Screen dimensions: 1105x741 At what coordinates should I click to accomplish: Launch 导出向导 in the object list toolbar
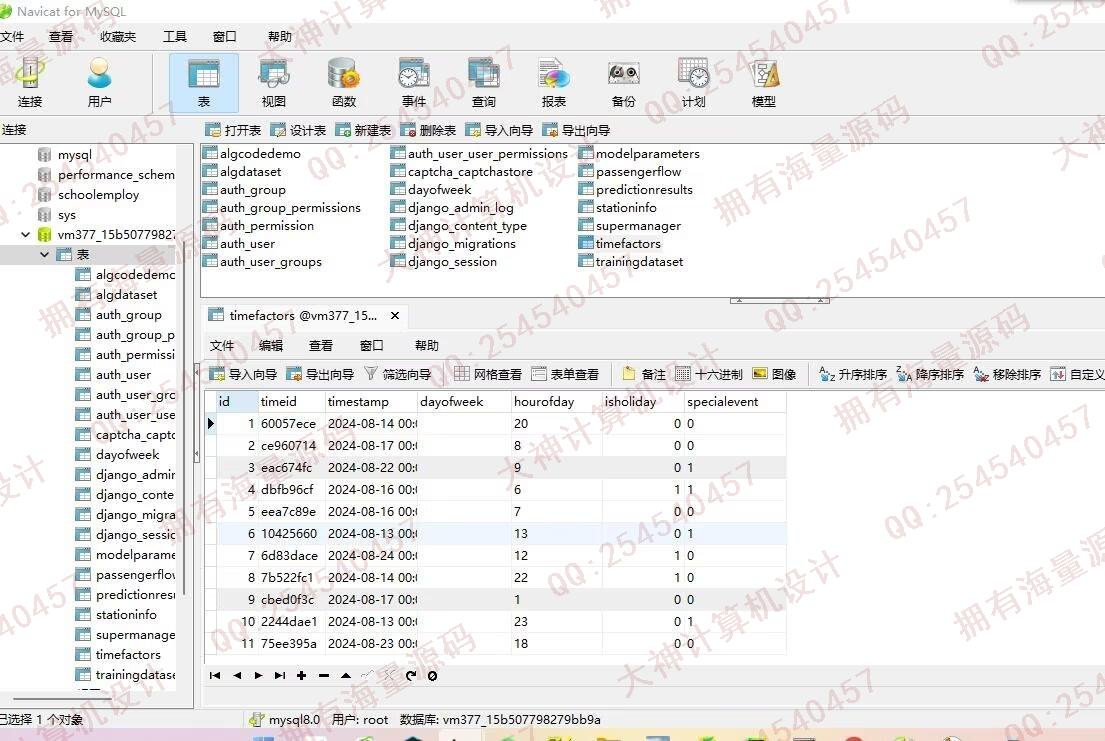point(576,130)
